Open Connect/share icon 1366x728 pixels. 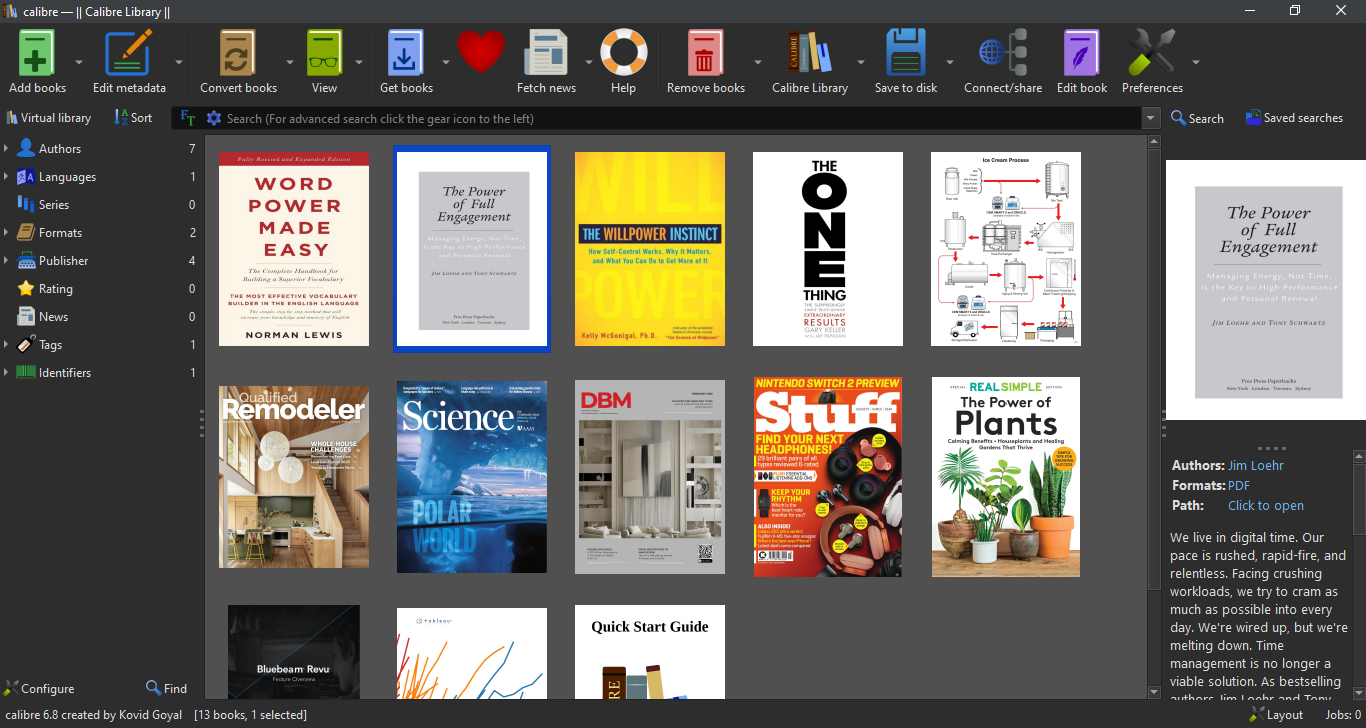coord(1003,51)
